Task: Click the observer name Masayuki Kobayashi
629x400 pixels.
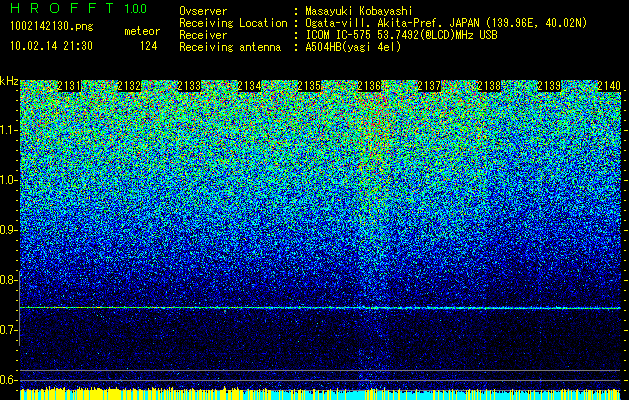Action: [x=359, y=11]
